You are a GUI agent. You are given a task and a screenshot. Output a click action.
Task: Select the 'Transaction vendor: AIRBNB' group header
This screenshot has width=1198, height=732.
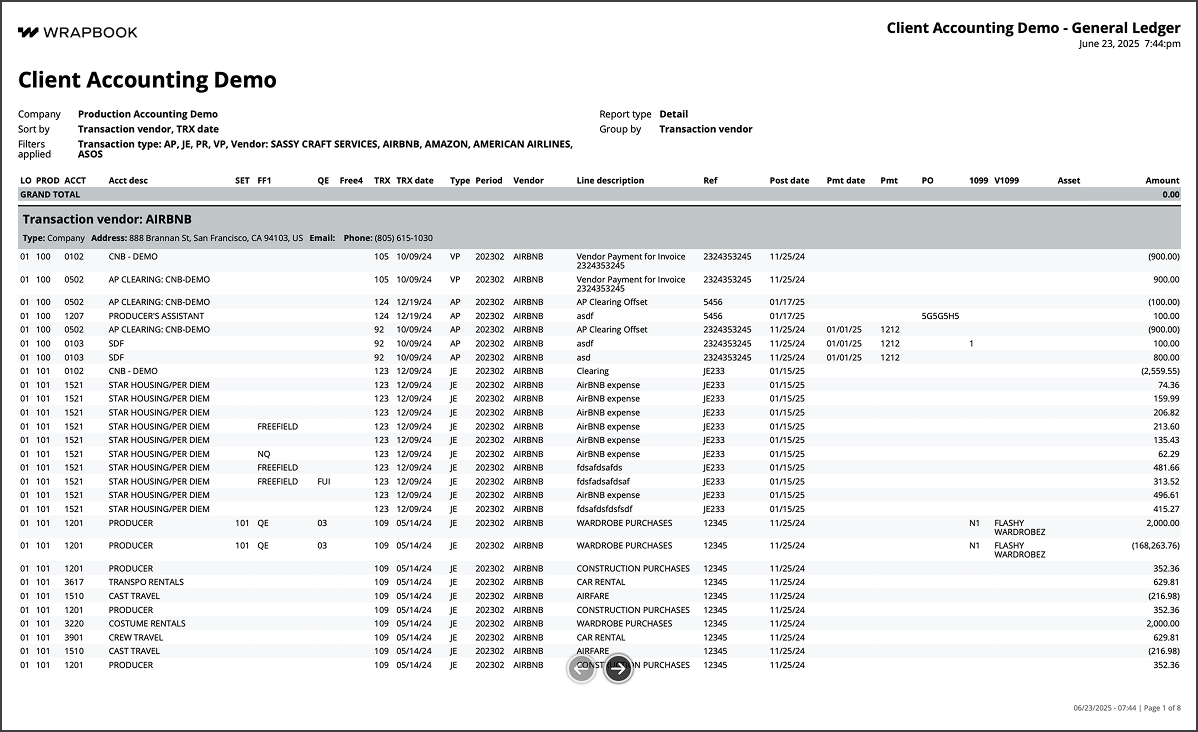click(107, 219)
